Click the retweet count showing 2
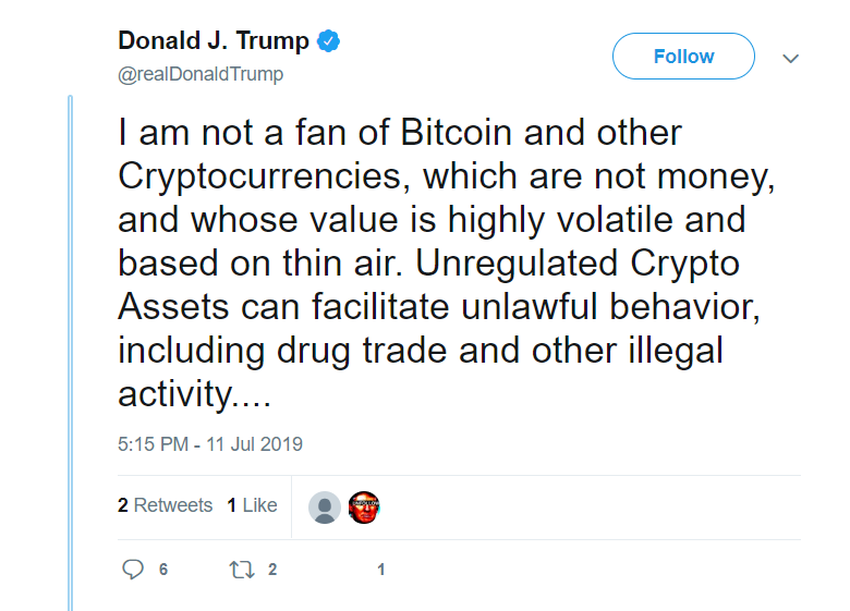The height and width of the screenshot is (611, 850). click(x=270, y=566)
